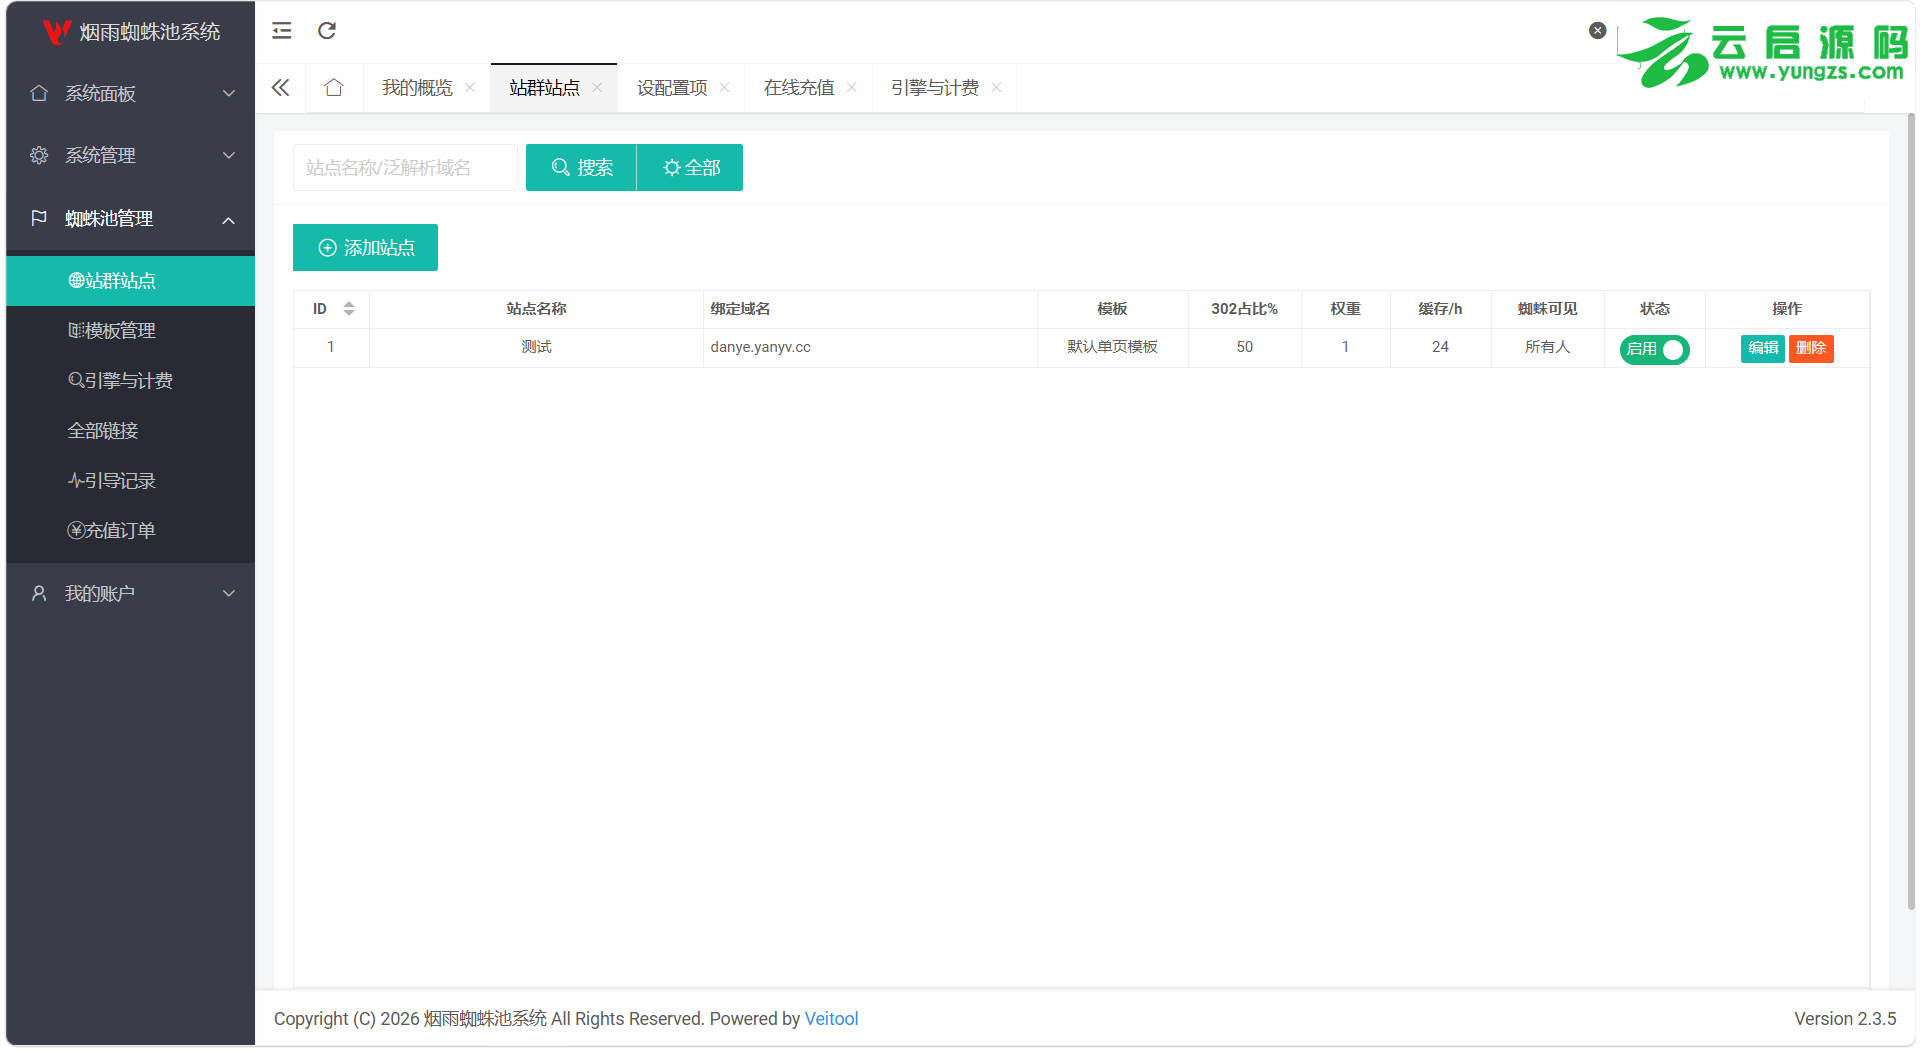This screenshot has height=1050, width=1920.
Task: Sort the table by ID column
Action: [x=349, y=309]
